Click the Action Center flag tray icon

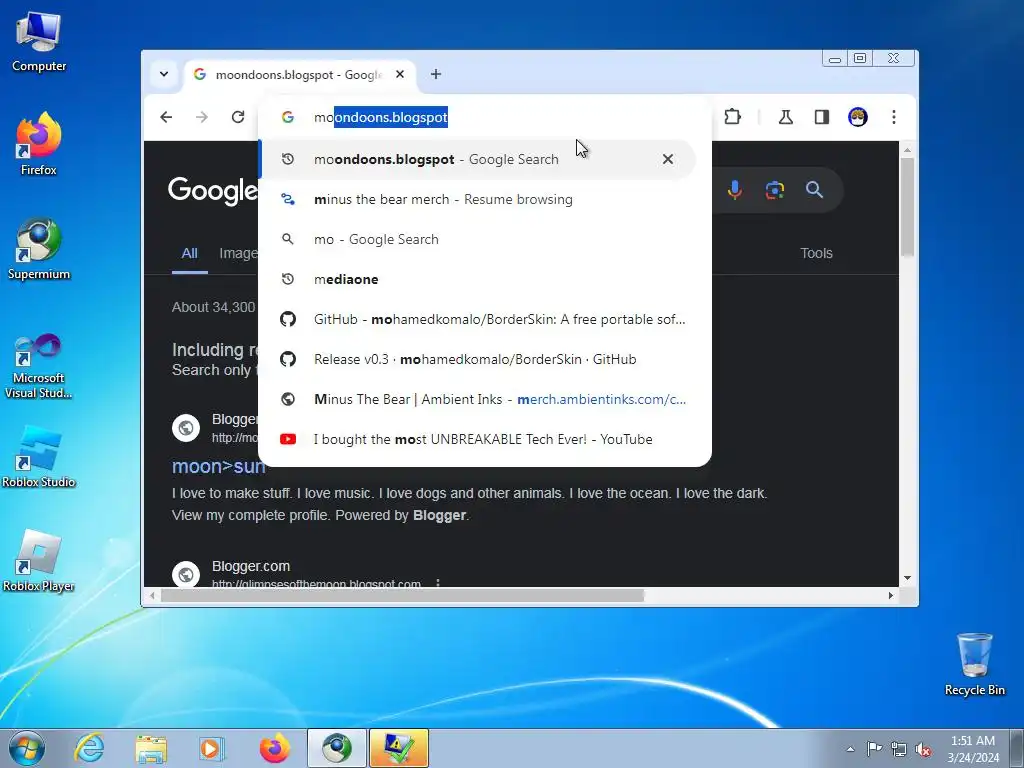pos(874,749)
